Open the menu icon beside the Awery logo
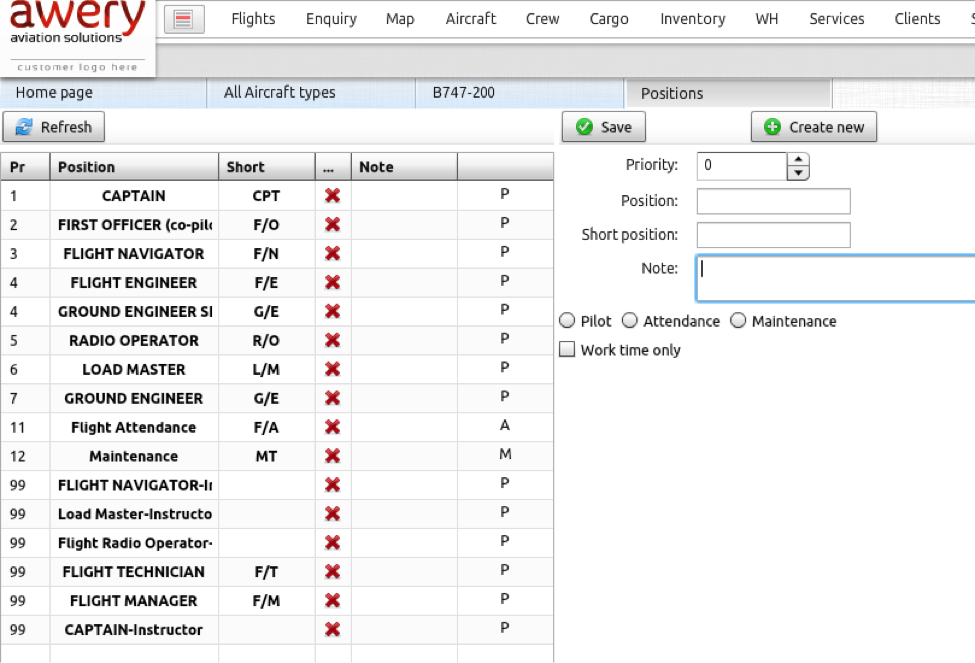The image size is (975, 663). click(183, 19)
